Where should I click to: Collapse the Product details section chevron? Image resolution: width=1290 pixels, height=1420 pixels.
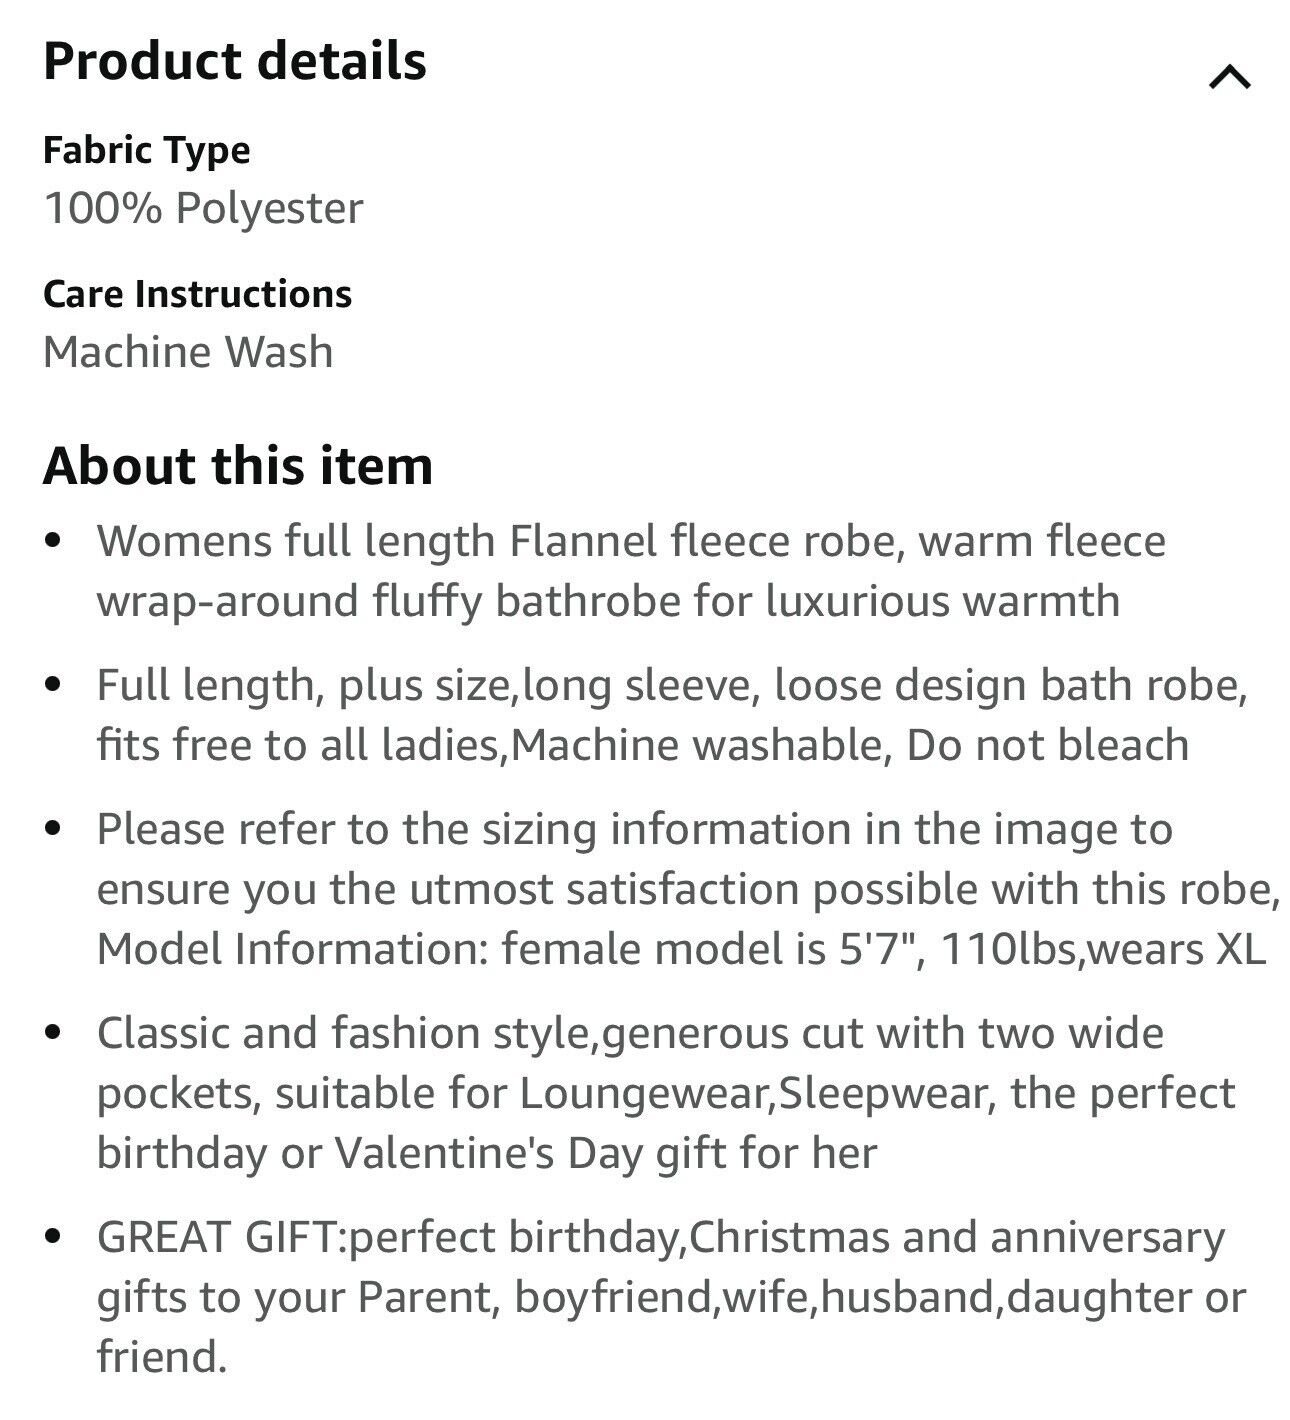click(1229, 77)
